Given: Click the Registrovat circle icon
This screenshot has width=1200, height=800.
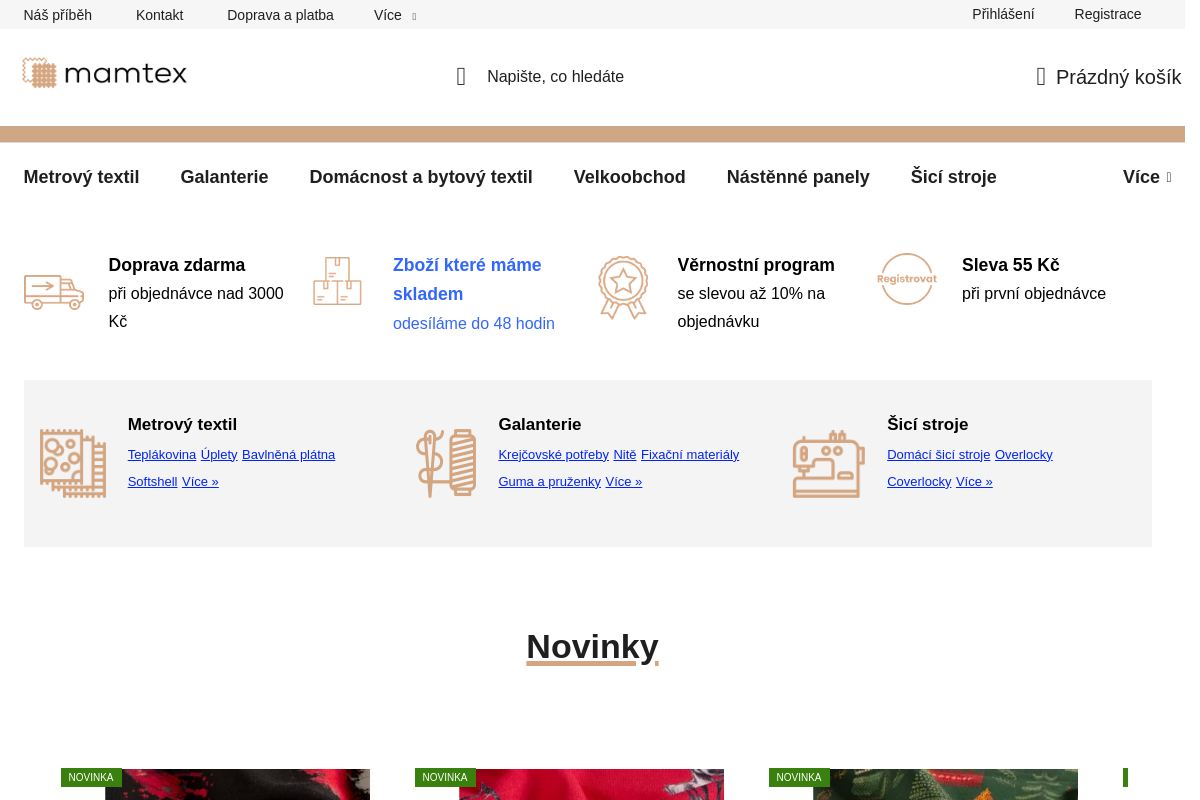Looking at the screenshot, I should click(907, 279).
